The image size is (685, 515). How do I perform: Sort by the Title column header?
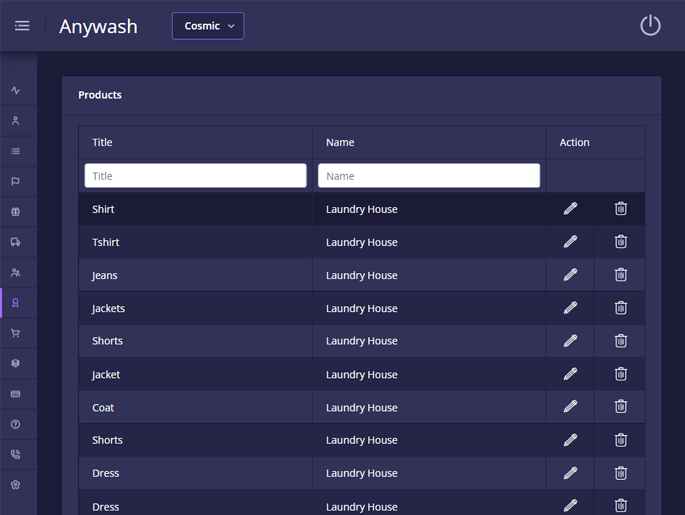click(x=102, y=142)
